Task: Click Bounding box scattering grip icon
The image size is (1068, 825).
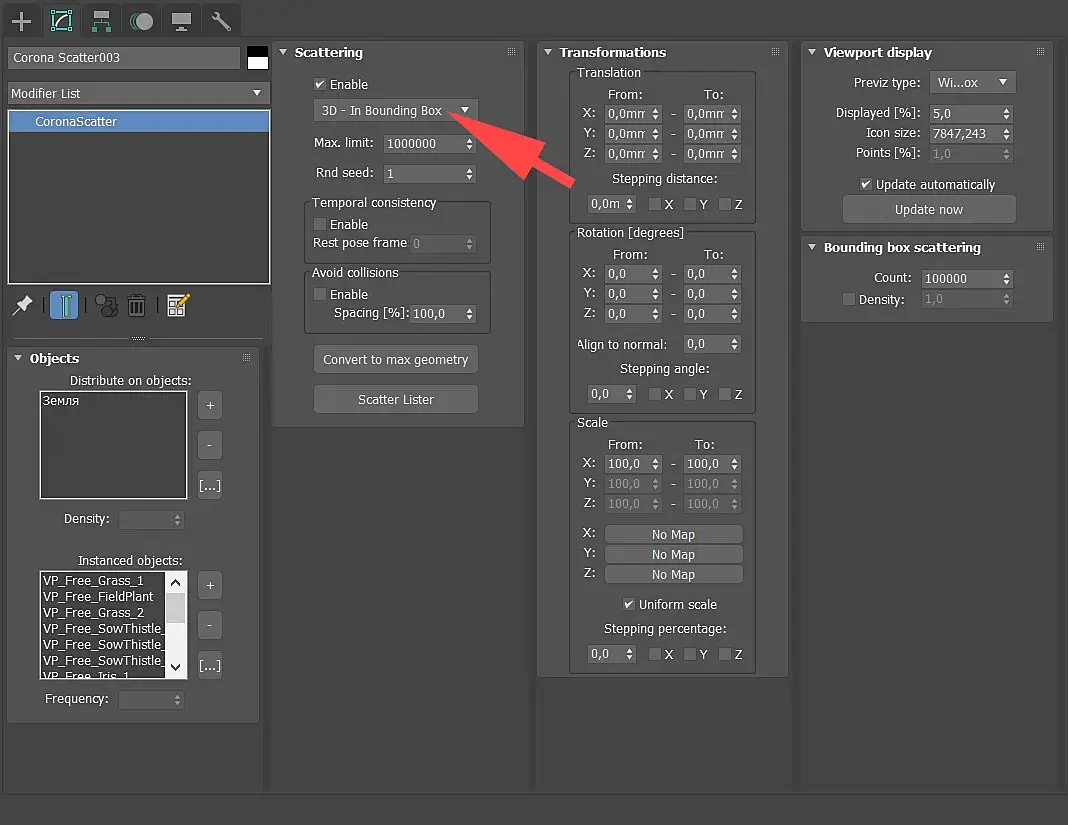Action: tap(1040, 247)
